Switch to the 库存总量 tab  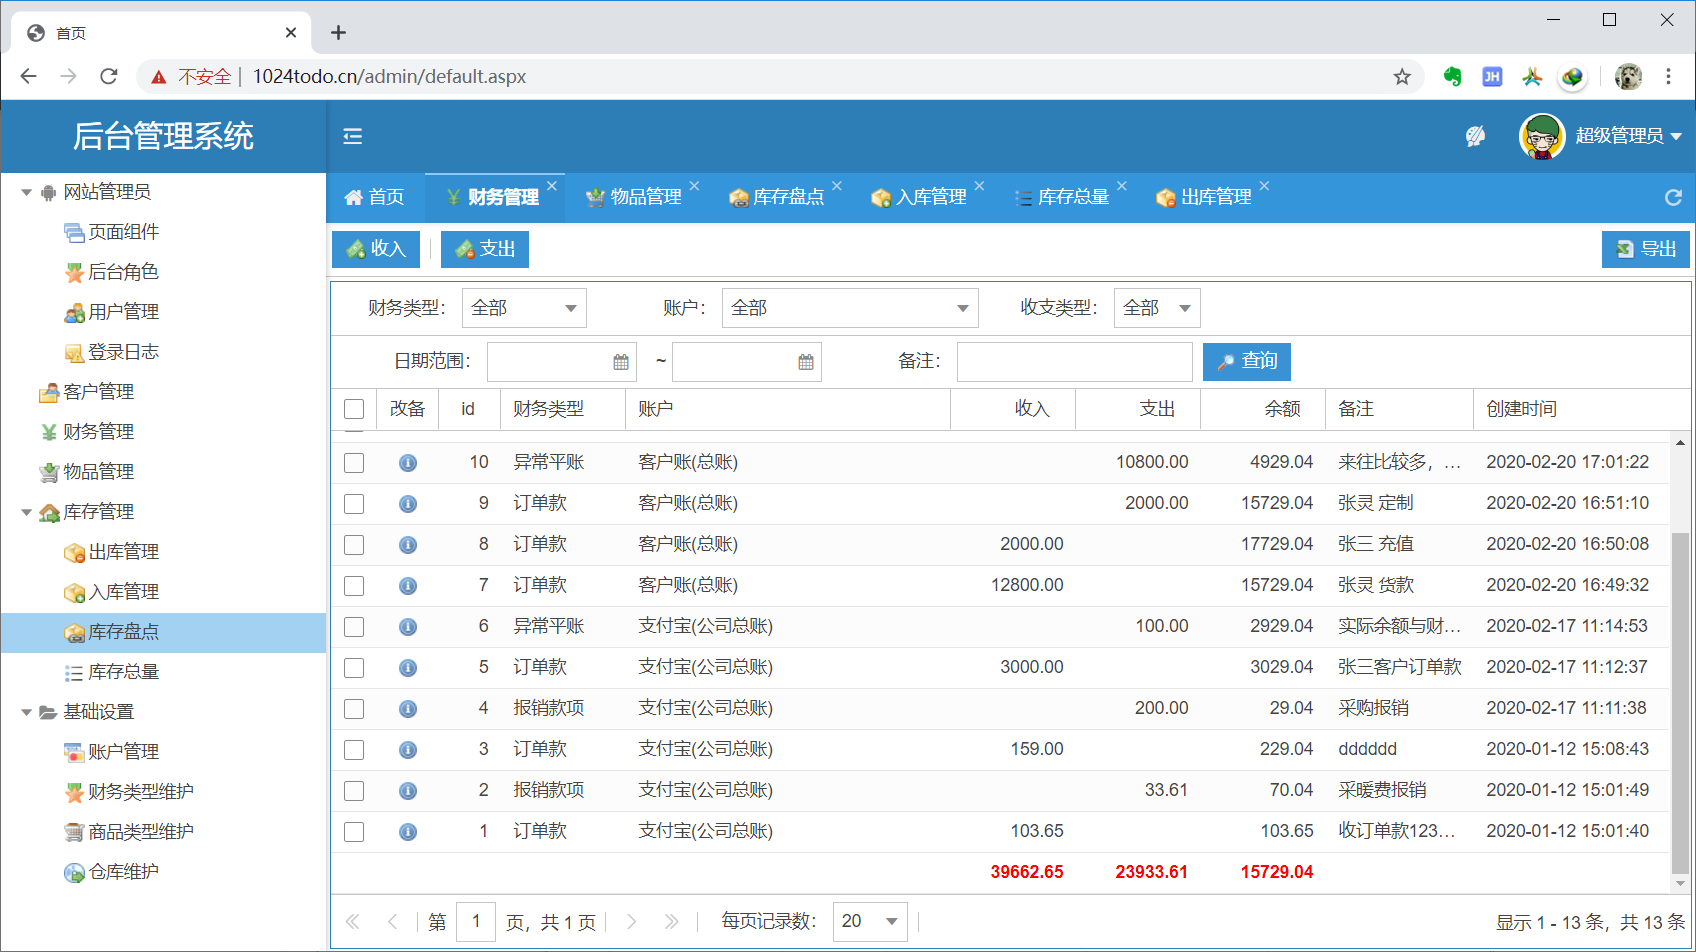click(1063, 197)
